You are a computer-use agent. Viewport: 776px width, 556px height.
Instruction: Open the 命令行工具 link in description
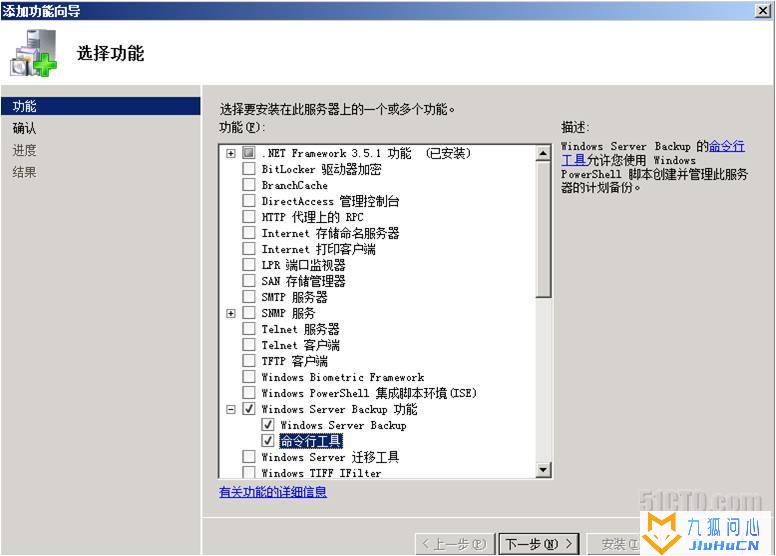coord(727,146)
